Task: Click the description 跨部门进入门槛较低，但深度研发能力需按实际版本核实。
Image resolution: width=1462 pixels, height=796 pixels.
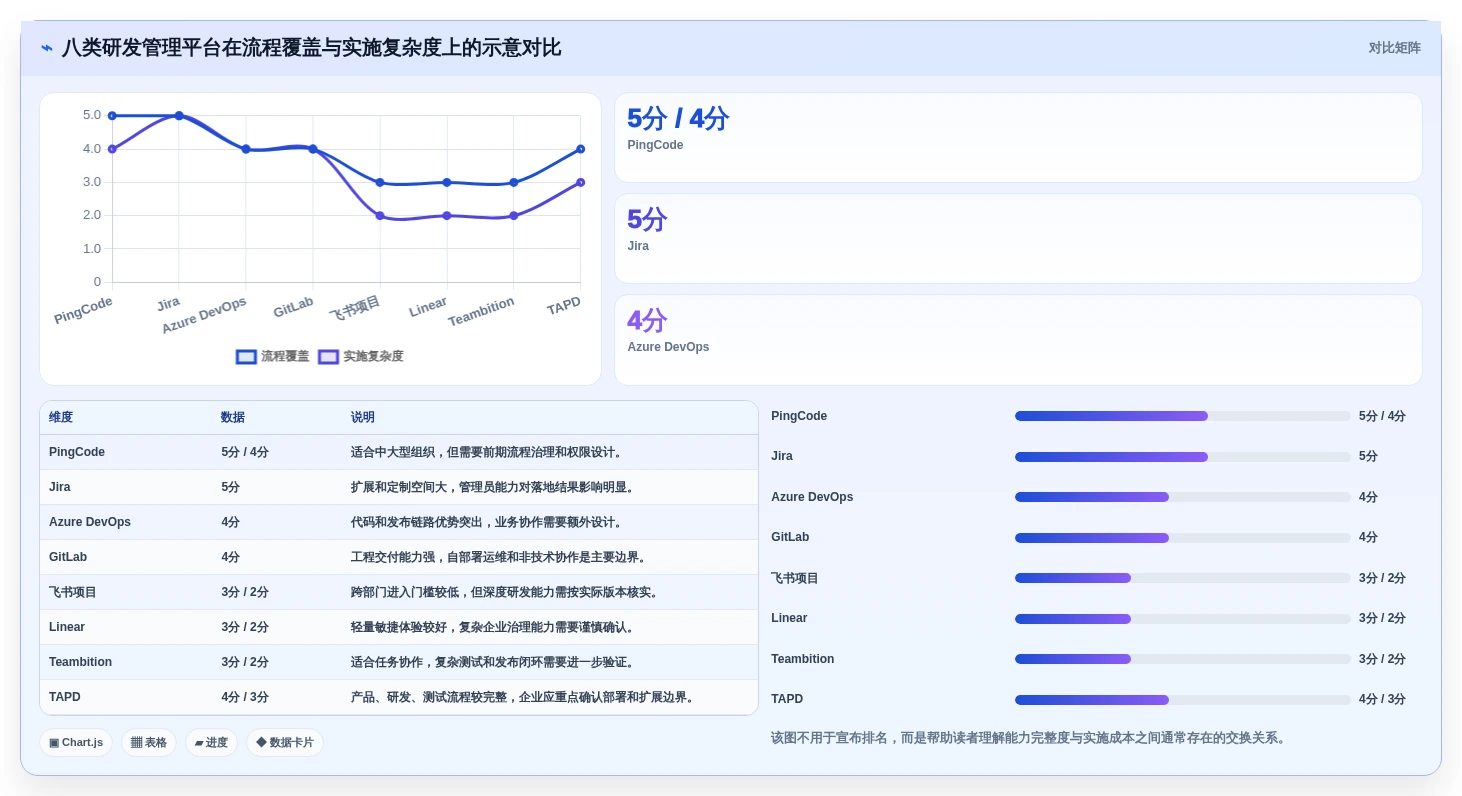Action: coord(506,592)
